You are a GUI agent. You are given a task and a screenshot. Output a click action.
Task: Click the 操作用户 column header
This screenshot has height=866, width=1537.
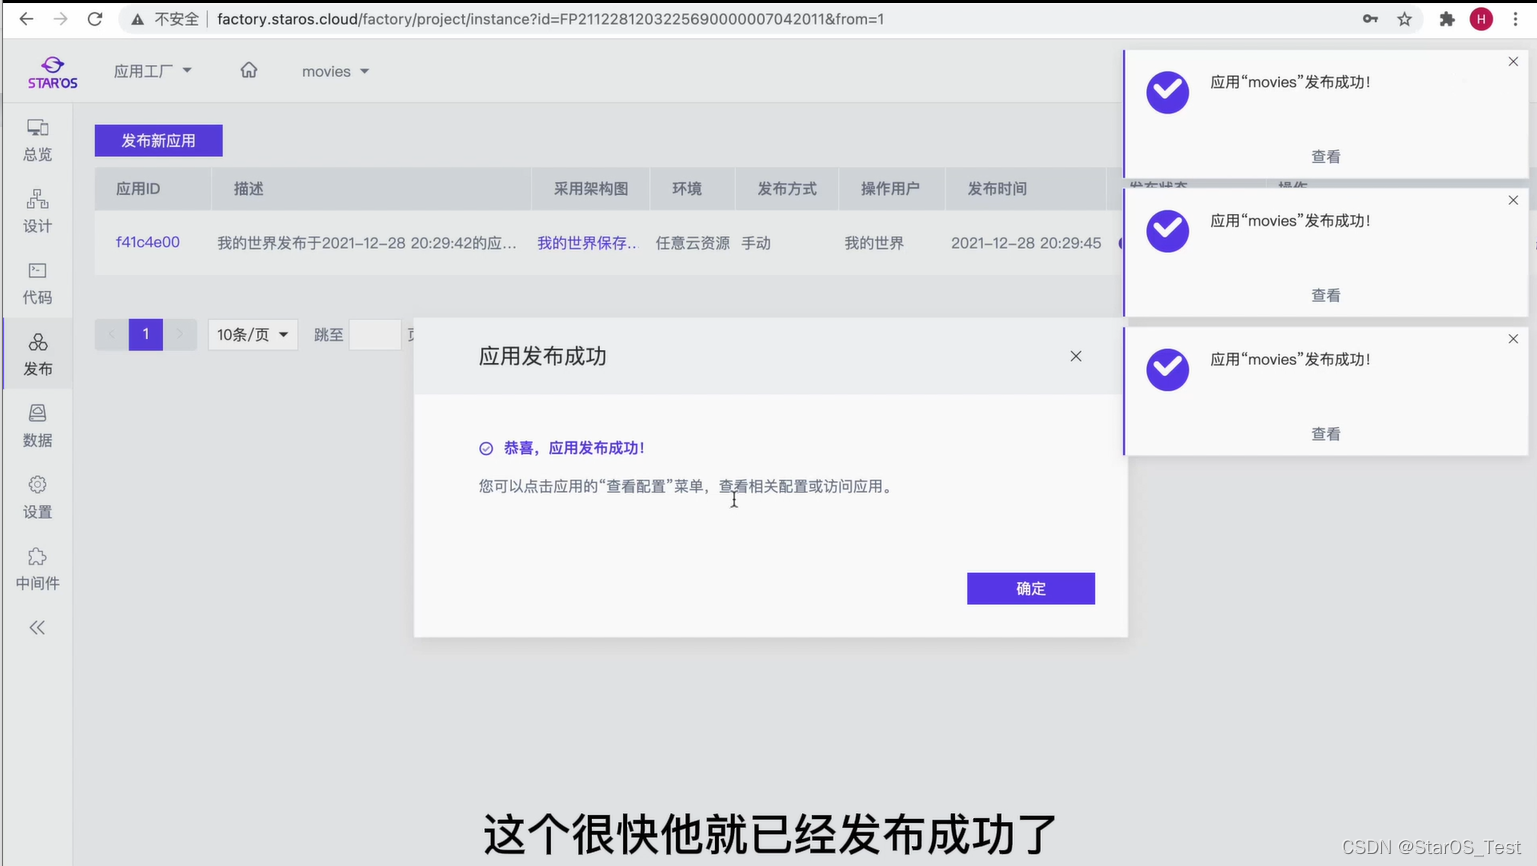[890, 189]
